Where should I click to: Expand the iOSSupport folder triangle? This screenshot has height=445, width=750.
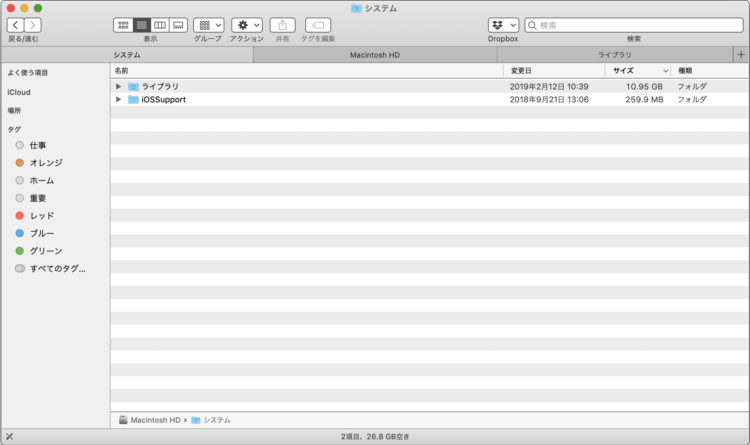click(x=119, y=100)
